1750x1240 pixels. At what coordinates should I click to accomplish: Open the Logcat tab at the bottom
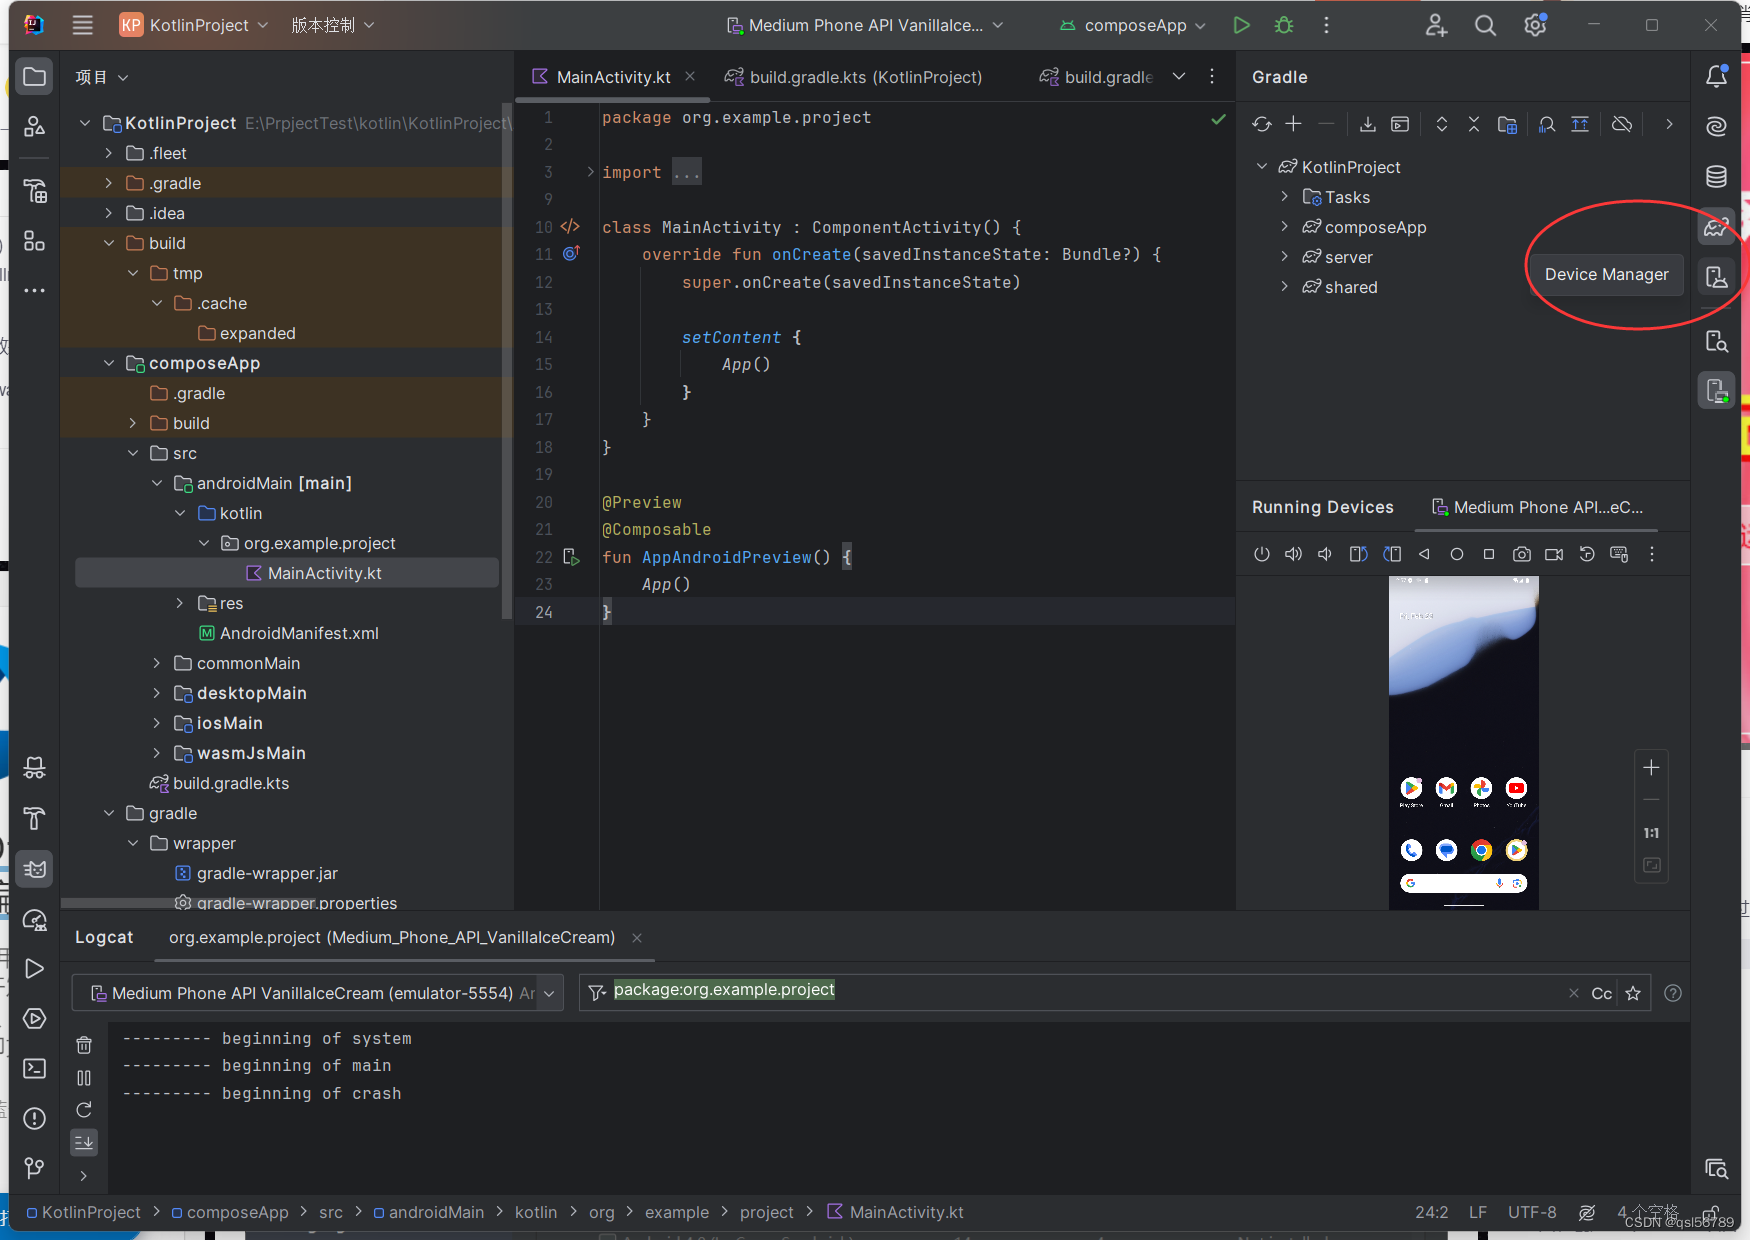[x=104, y=937]
